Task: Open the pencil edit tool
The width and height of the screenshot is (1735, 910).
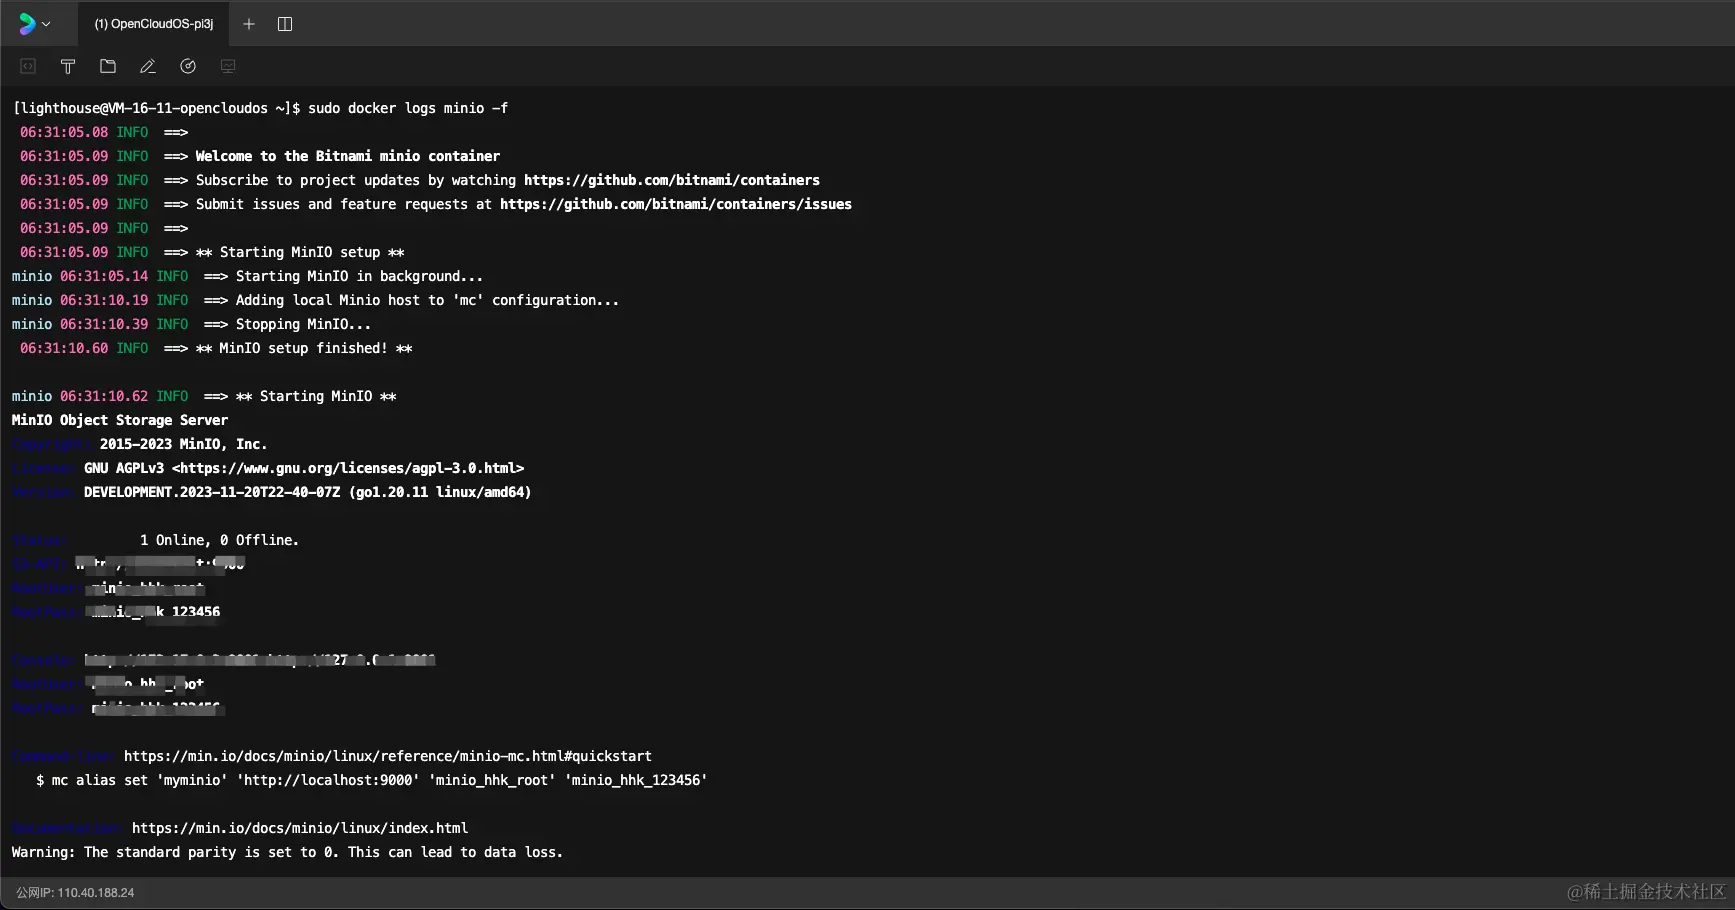Action: pyautogui.click(x=148, y=66)
